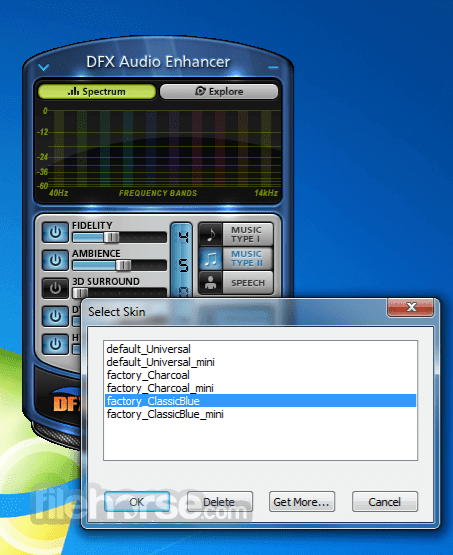Confirm skin selection with OK

click(x=137, y=502)
